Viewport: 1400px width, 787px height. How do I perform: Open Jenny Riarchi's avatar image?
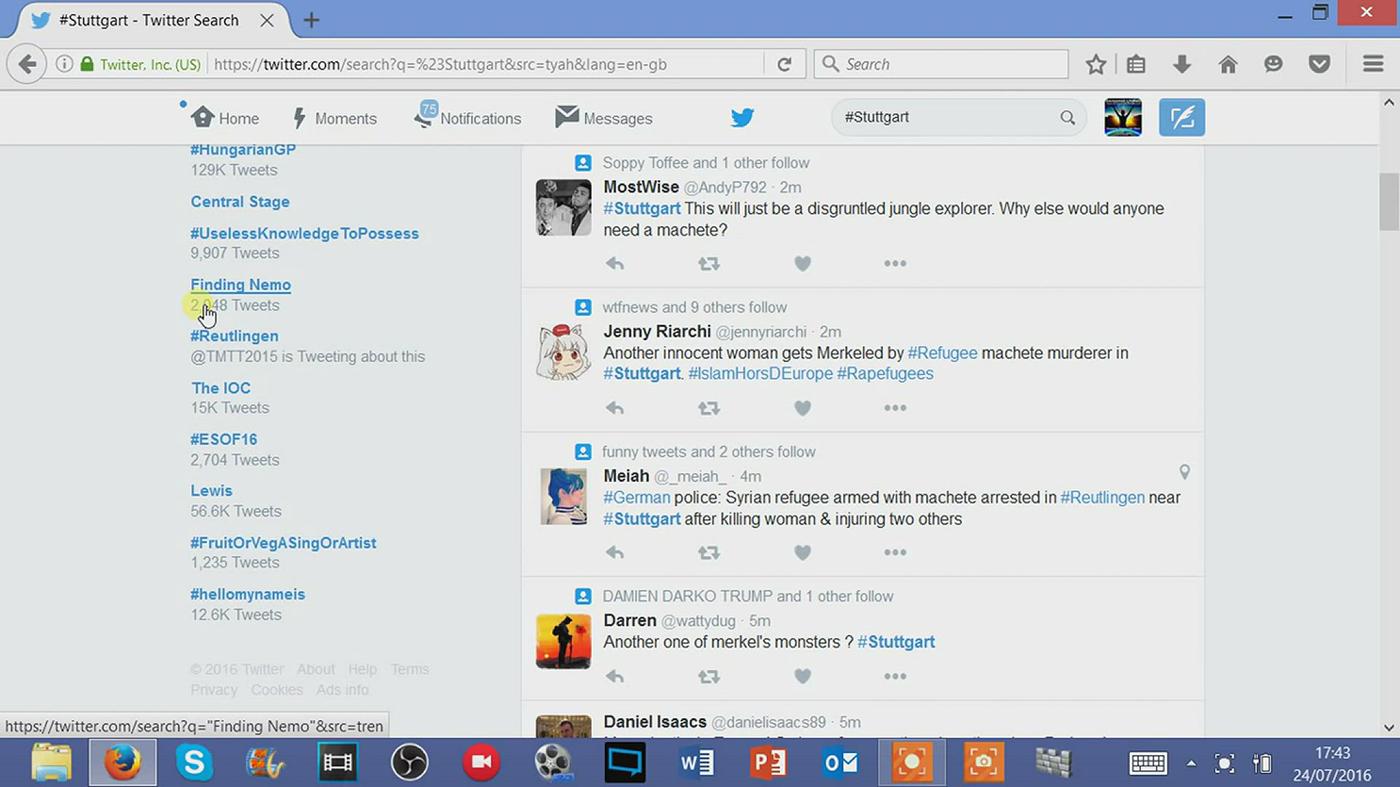564,352
